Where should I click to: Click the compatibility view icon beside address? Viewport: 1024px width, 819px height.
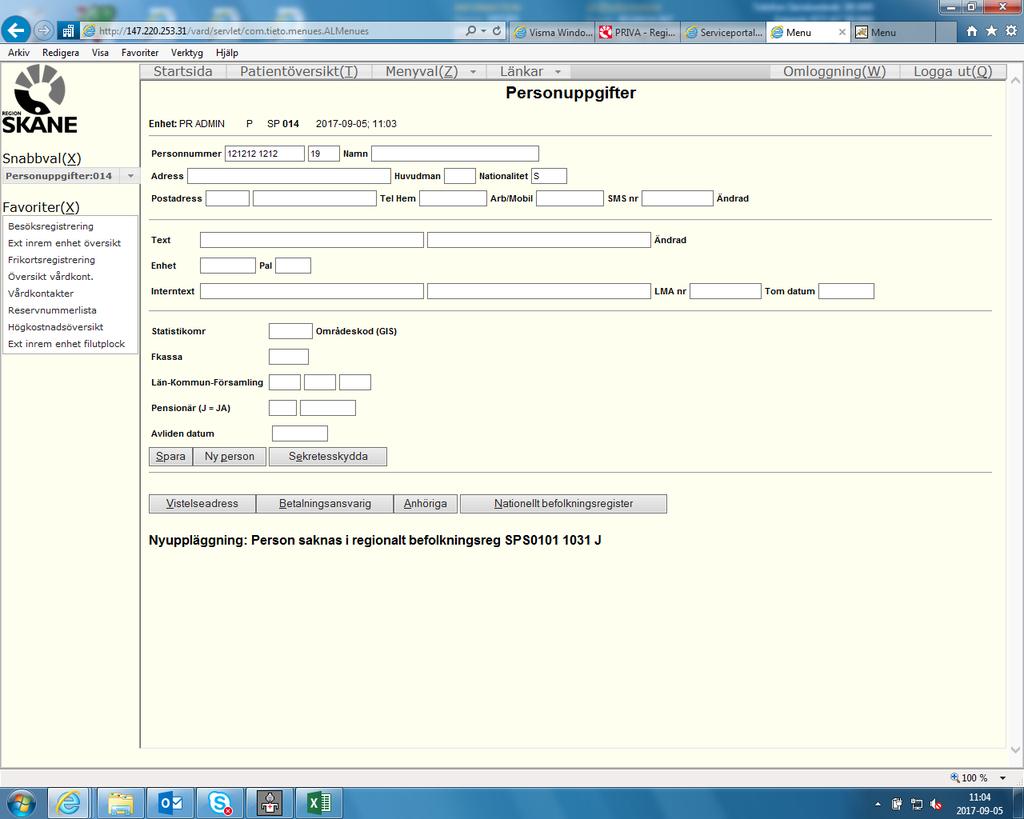67,31
